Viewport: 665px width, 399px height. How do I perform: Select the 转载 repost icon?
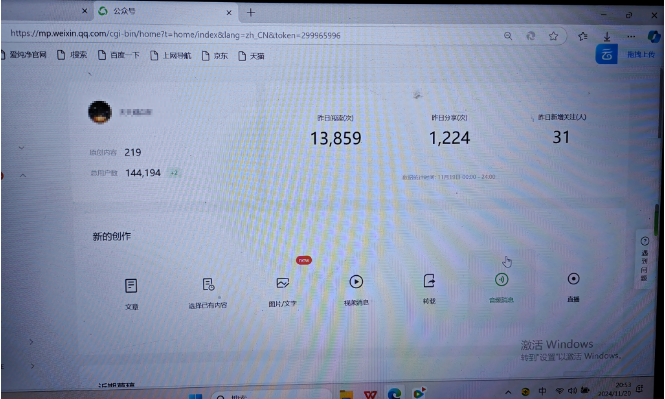point(429,281)
